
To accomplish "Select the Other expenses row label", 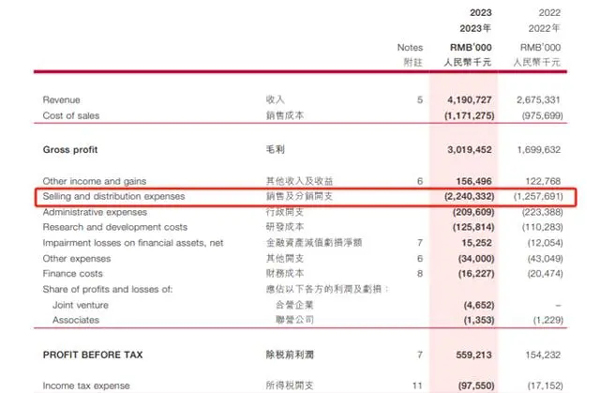I will (x=77, y=259).
